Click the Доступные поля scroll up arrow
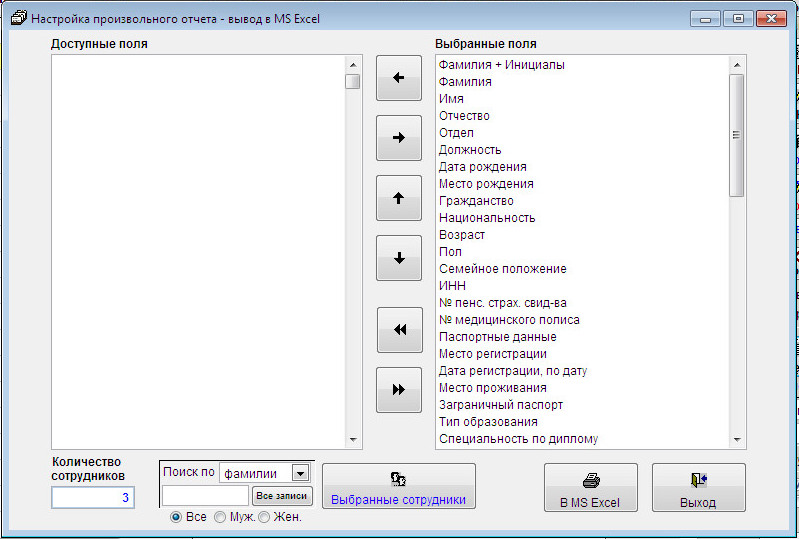Viewport: 799px width, 539px height. pos(353,65)
